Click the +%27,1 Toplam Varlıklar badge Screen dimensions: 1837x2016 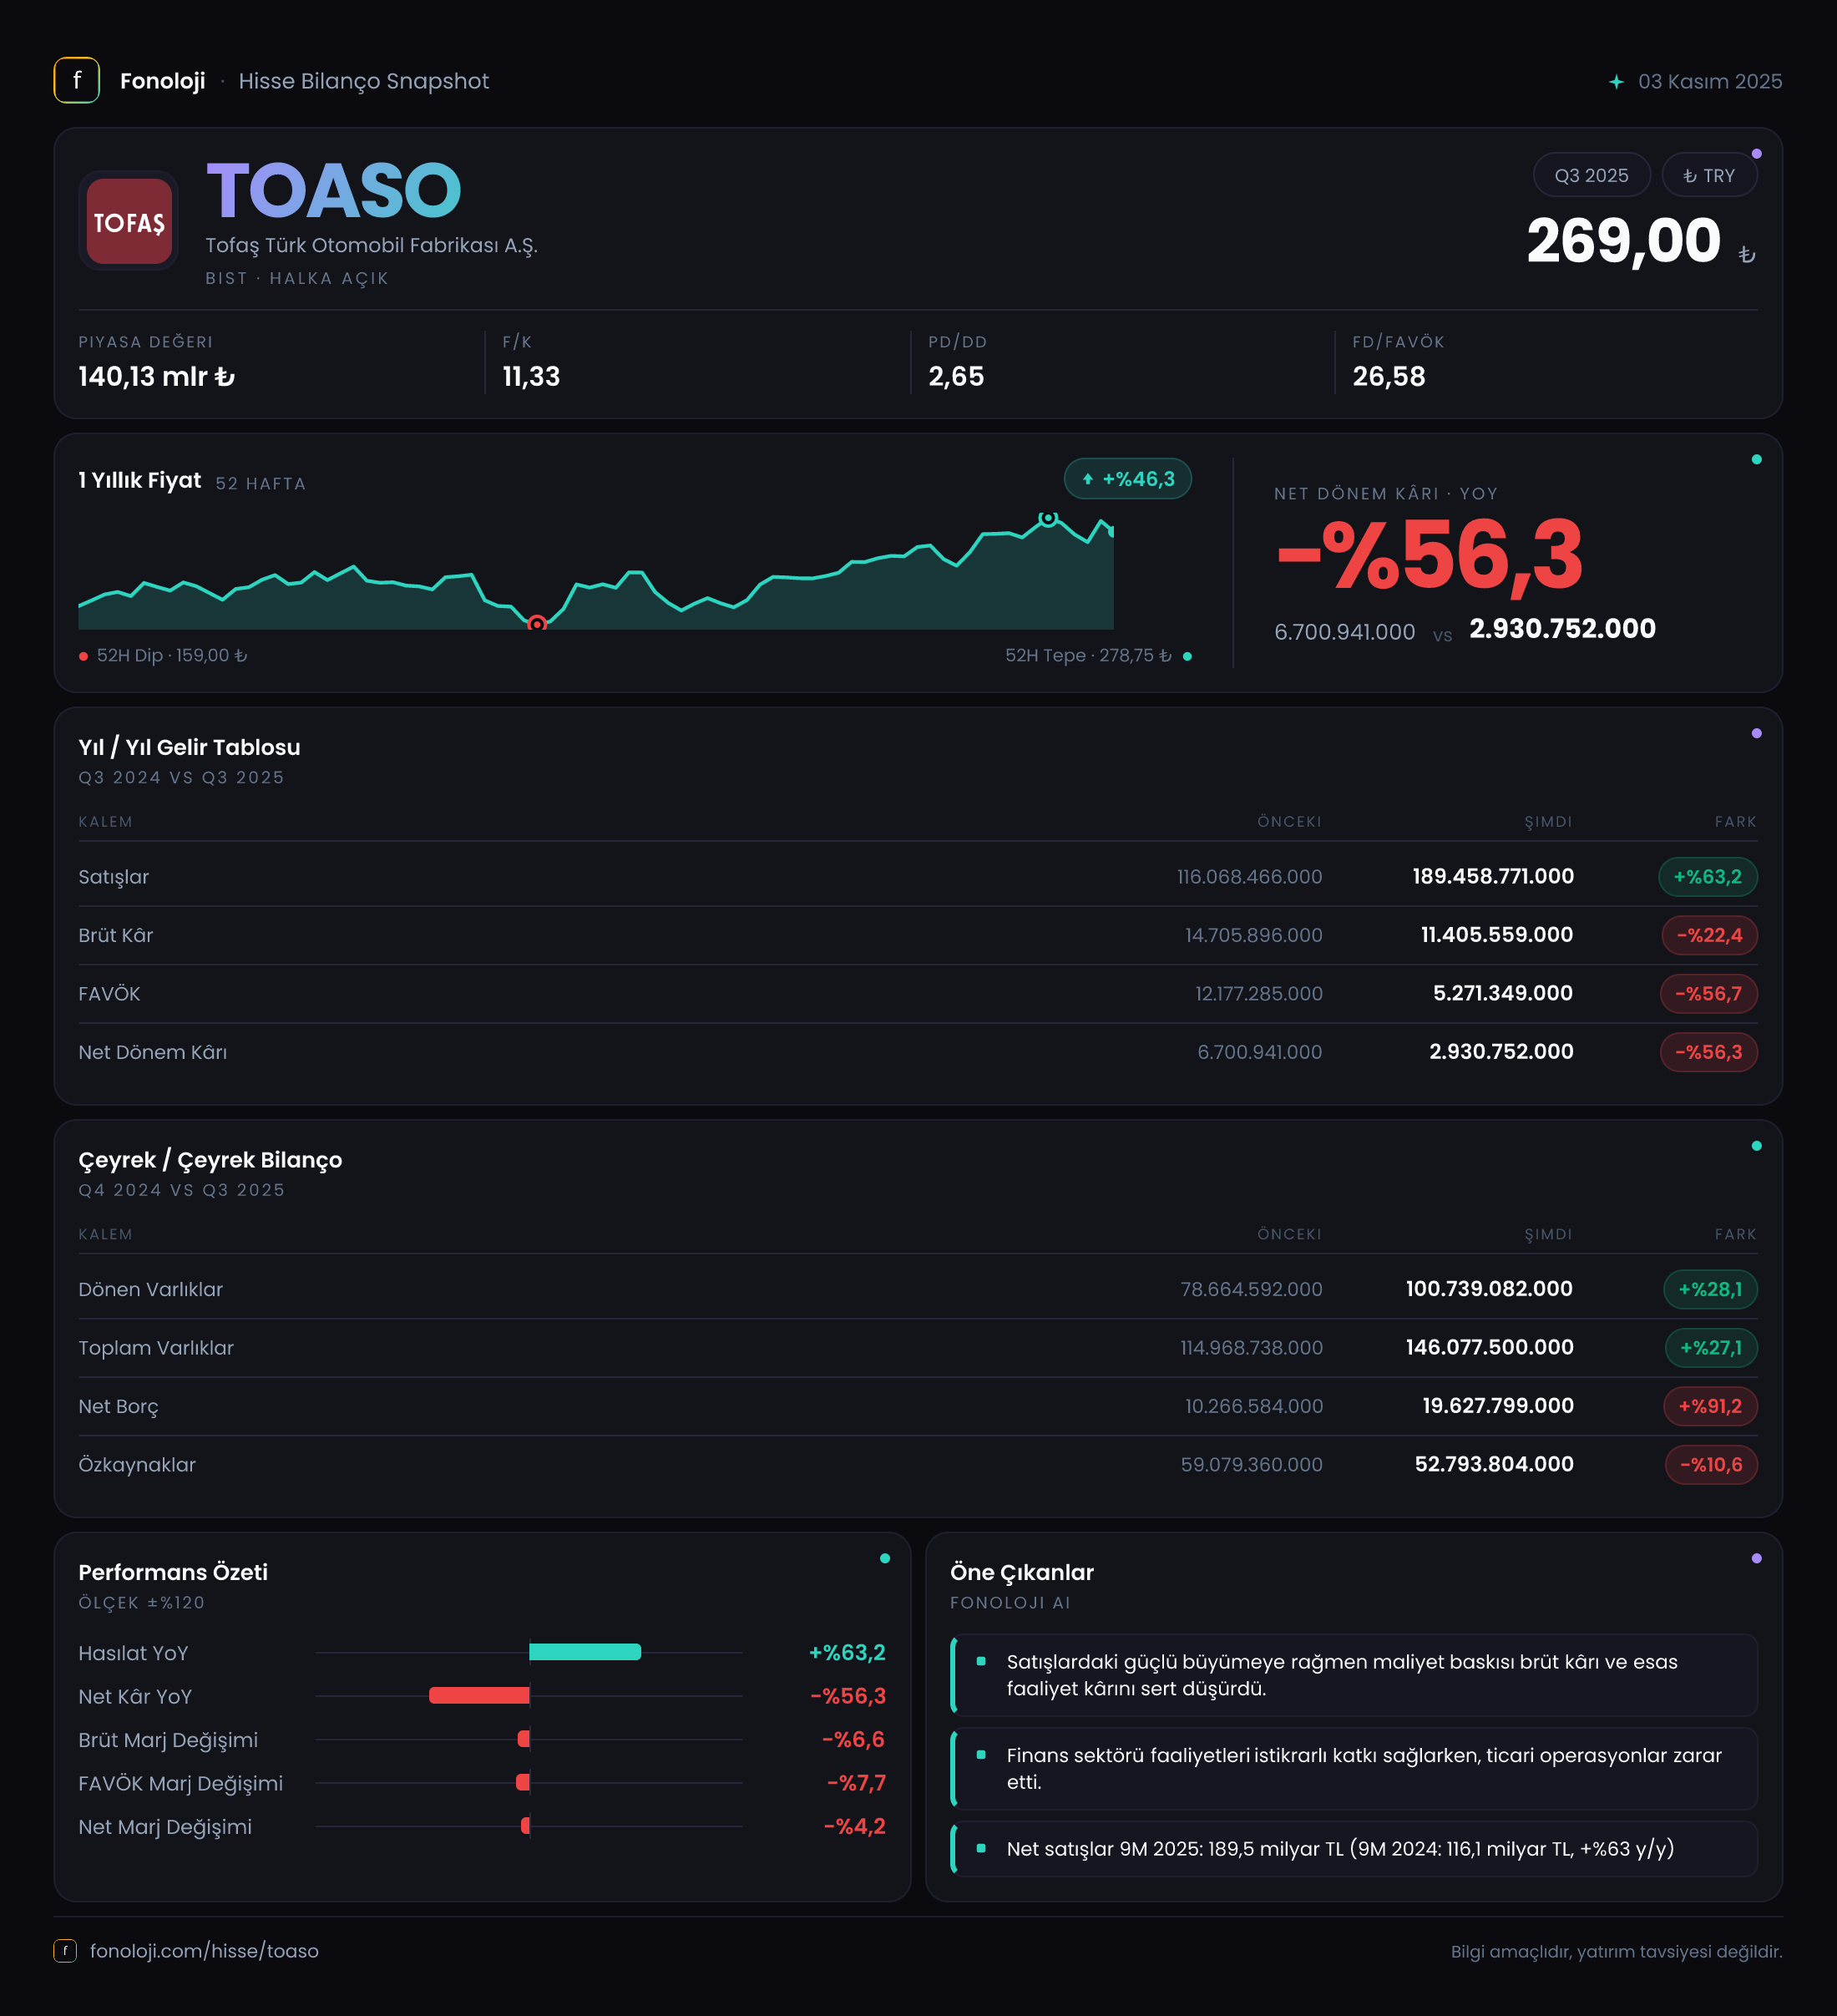pos(1711,1348)
